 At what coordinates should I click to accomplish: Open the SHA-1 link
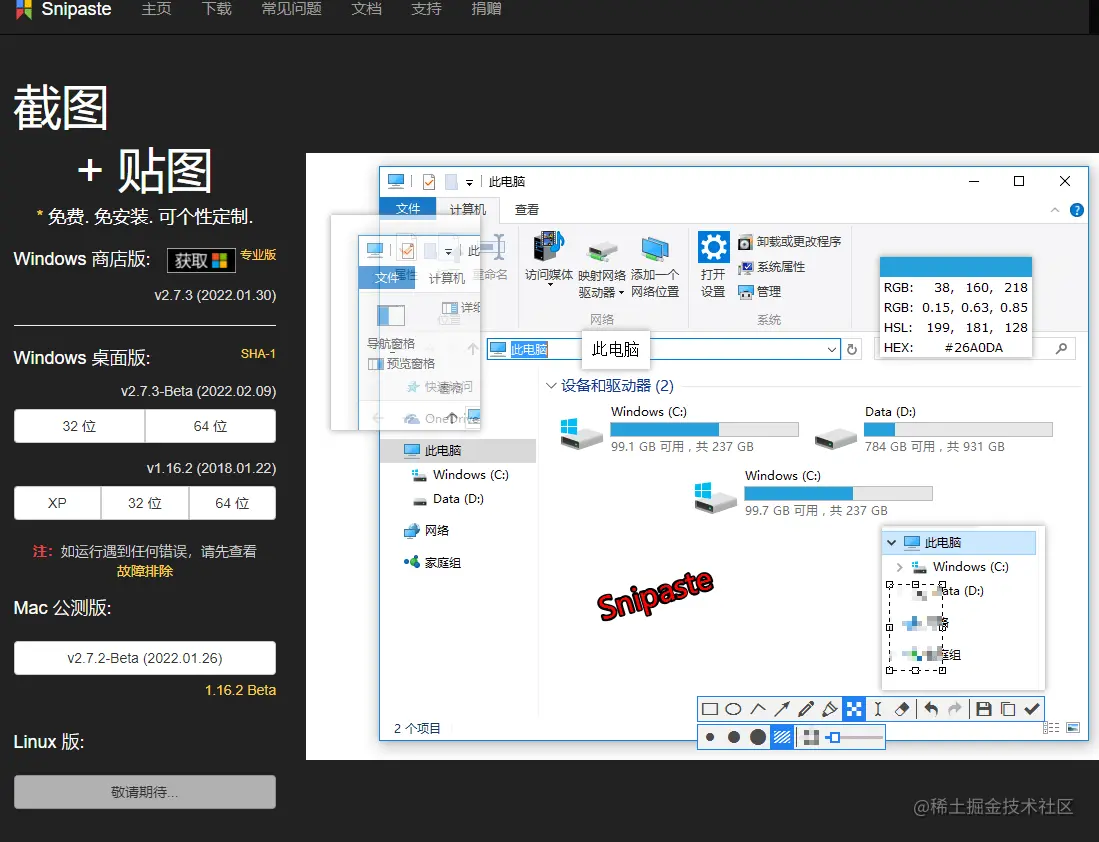[258, 354]
